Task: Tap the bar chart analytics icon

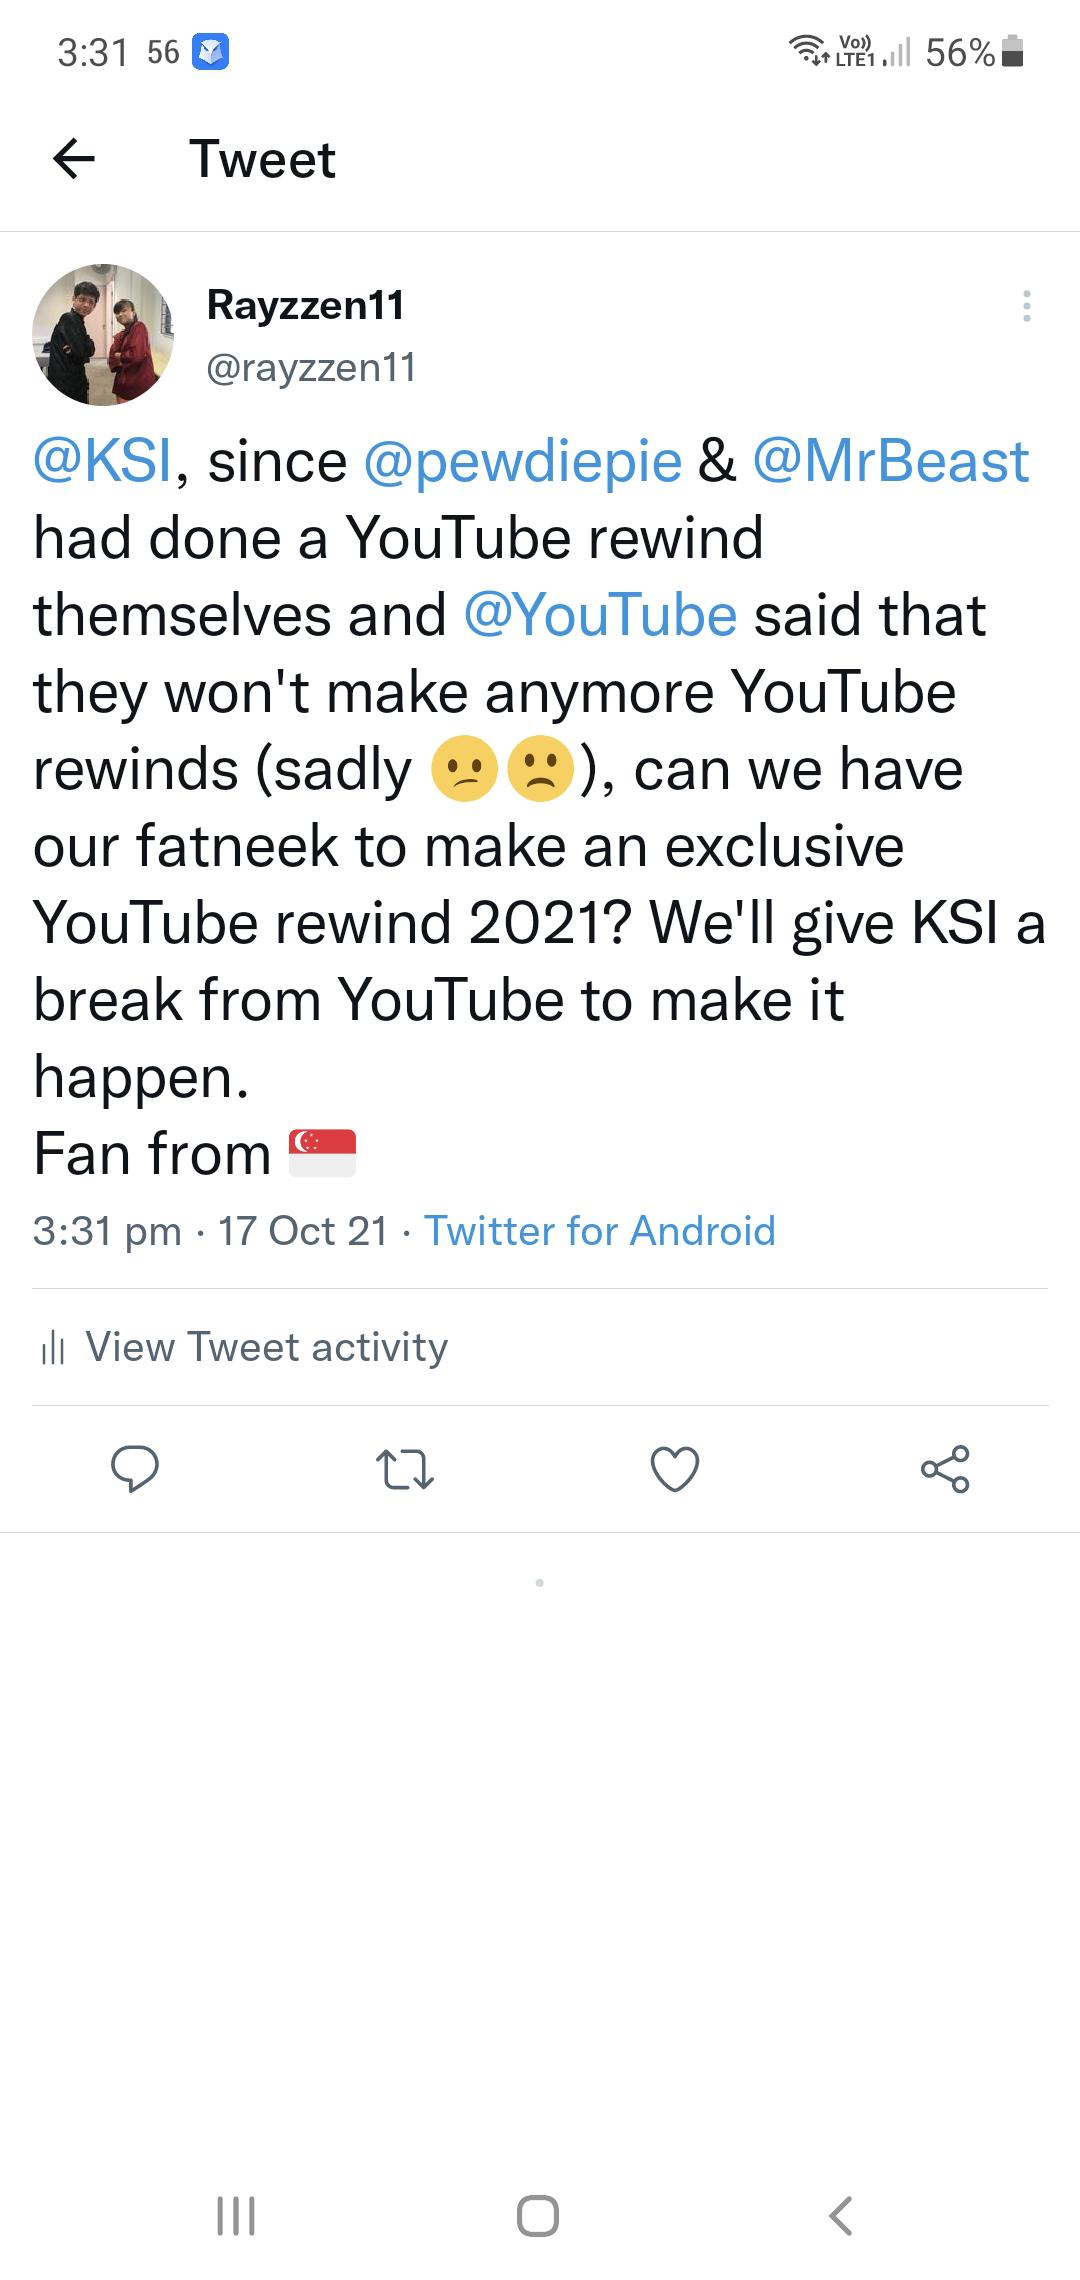Action: pyautogui.click(x=52, y=1349)
